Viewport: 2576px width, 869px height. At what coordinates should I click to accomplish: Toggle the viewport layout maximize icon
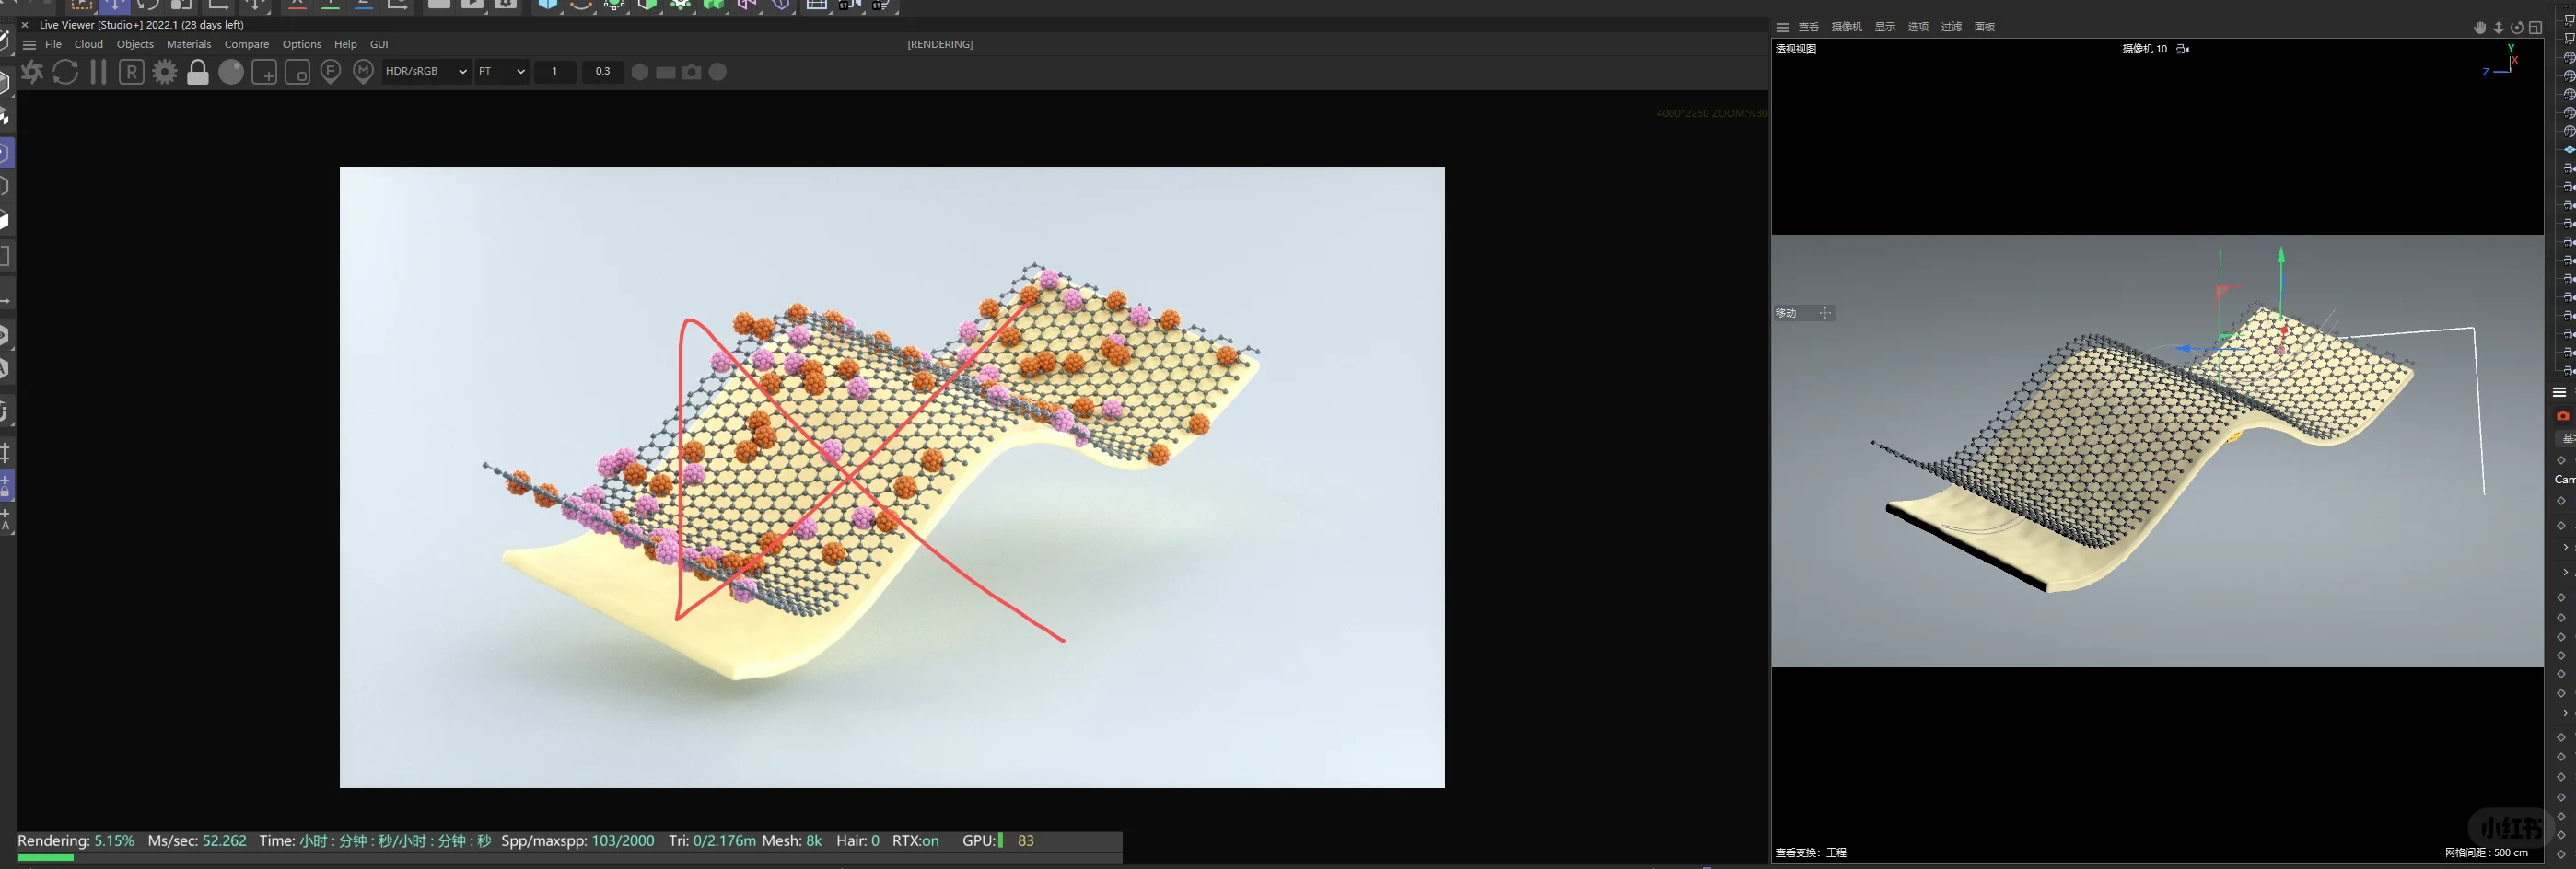point(2535,28)
